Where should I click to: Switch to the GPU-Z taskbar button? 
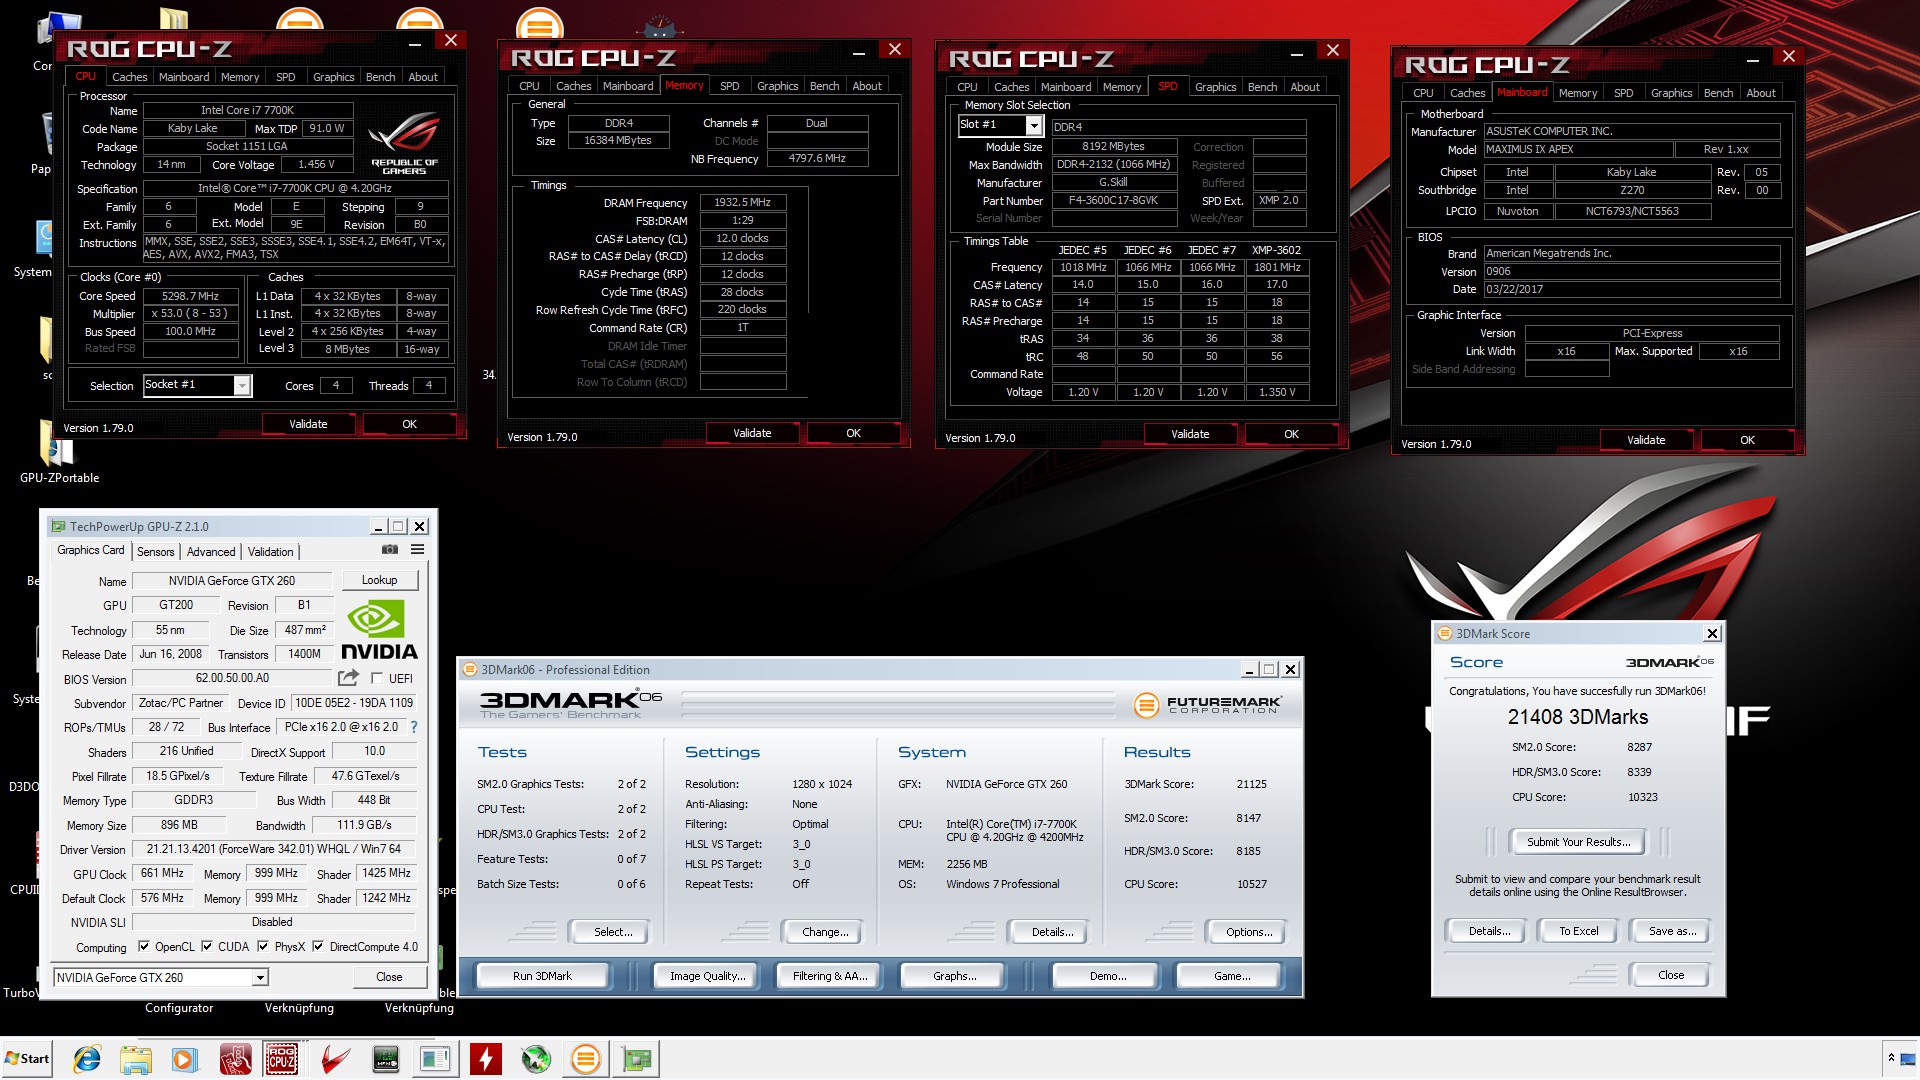(x=636, y=1059)
